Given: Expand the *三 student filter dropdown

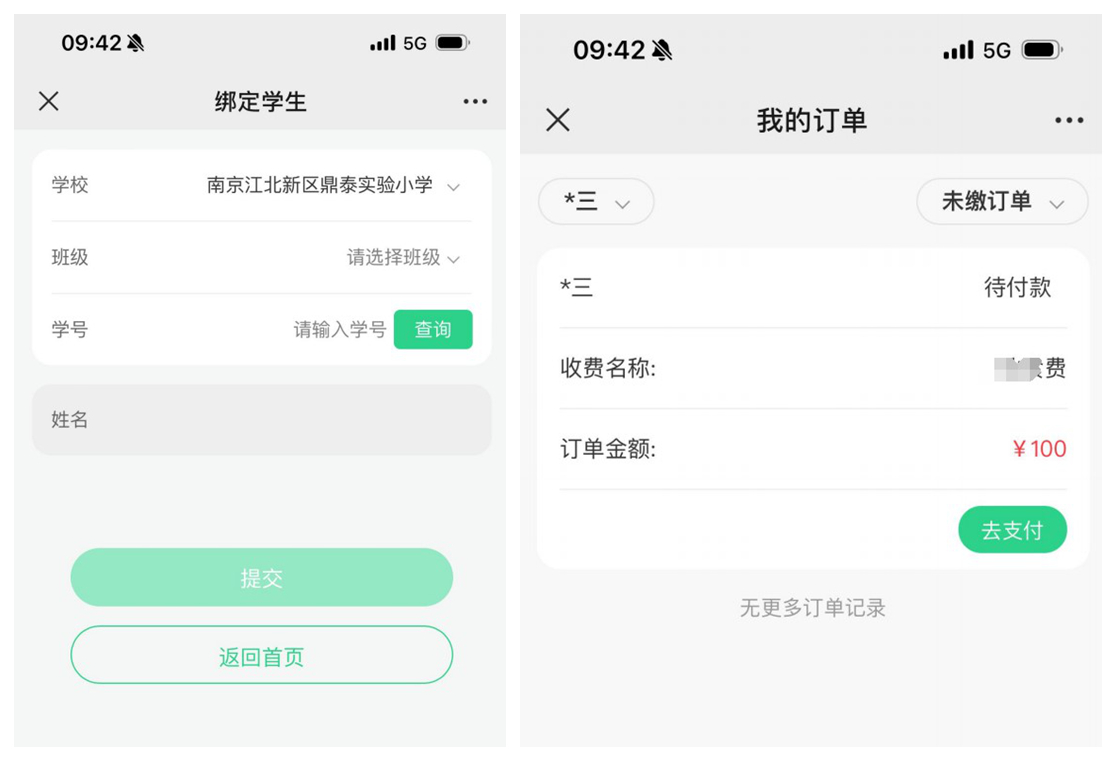Looking at the screenshot, I should (596, 201).
